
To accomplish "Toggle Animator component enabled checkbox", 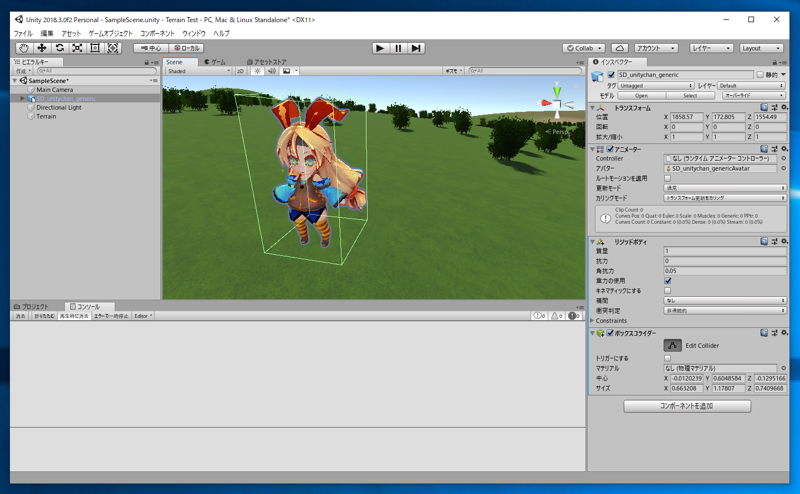I will (x=610, y=149).
